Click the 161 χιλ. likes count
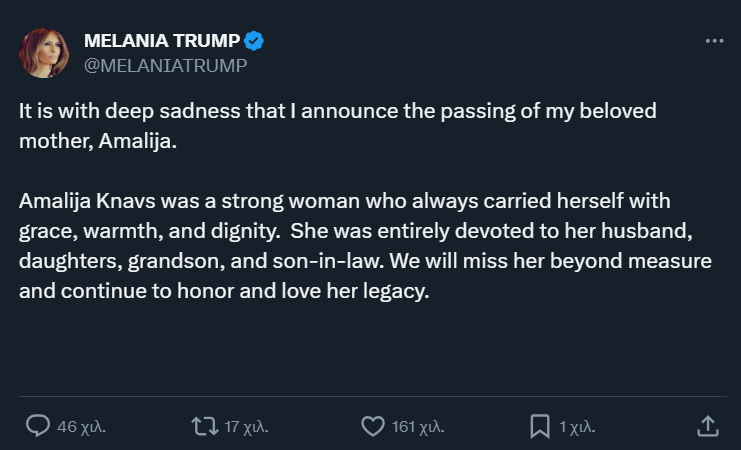 tap(418, 427)
